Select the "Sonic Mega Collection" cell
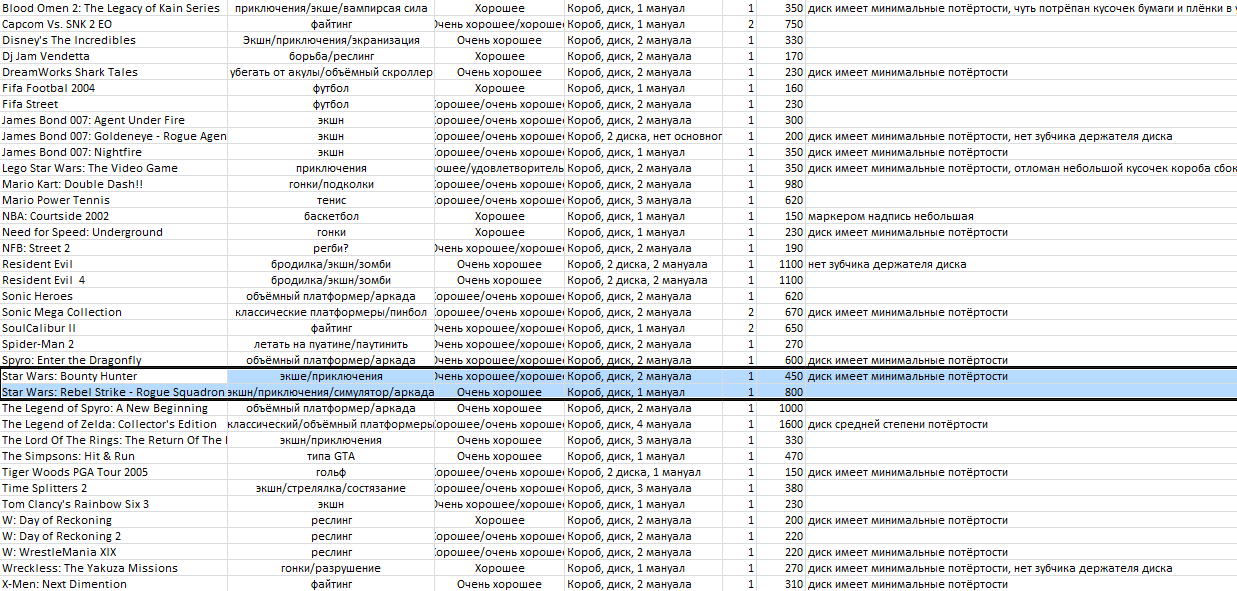Image resolution: width=1237 pixels, height=591 pixels. coord(114,312)
